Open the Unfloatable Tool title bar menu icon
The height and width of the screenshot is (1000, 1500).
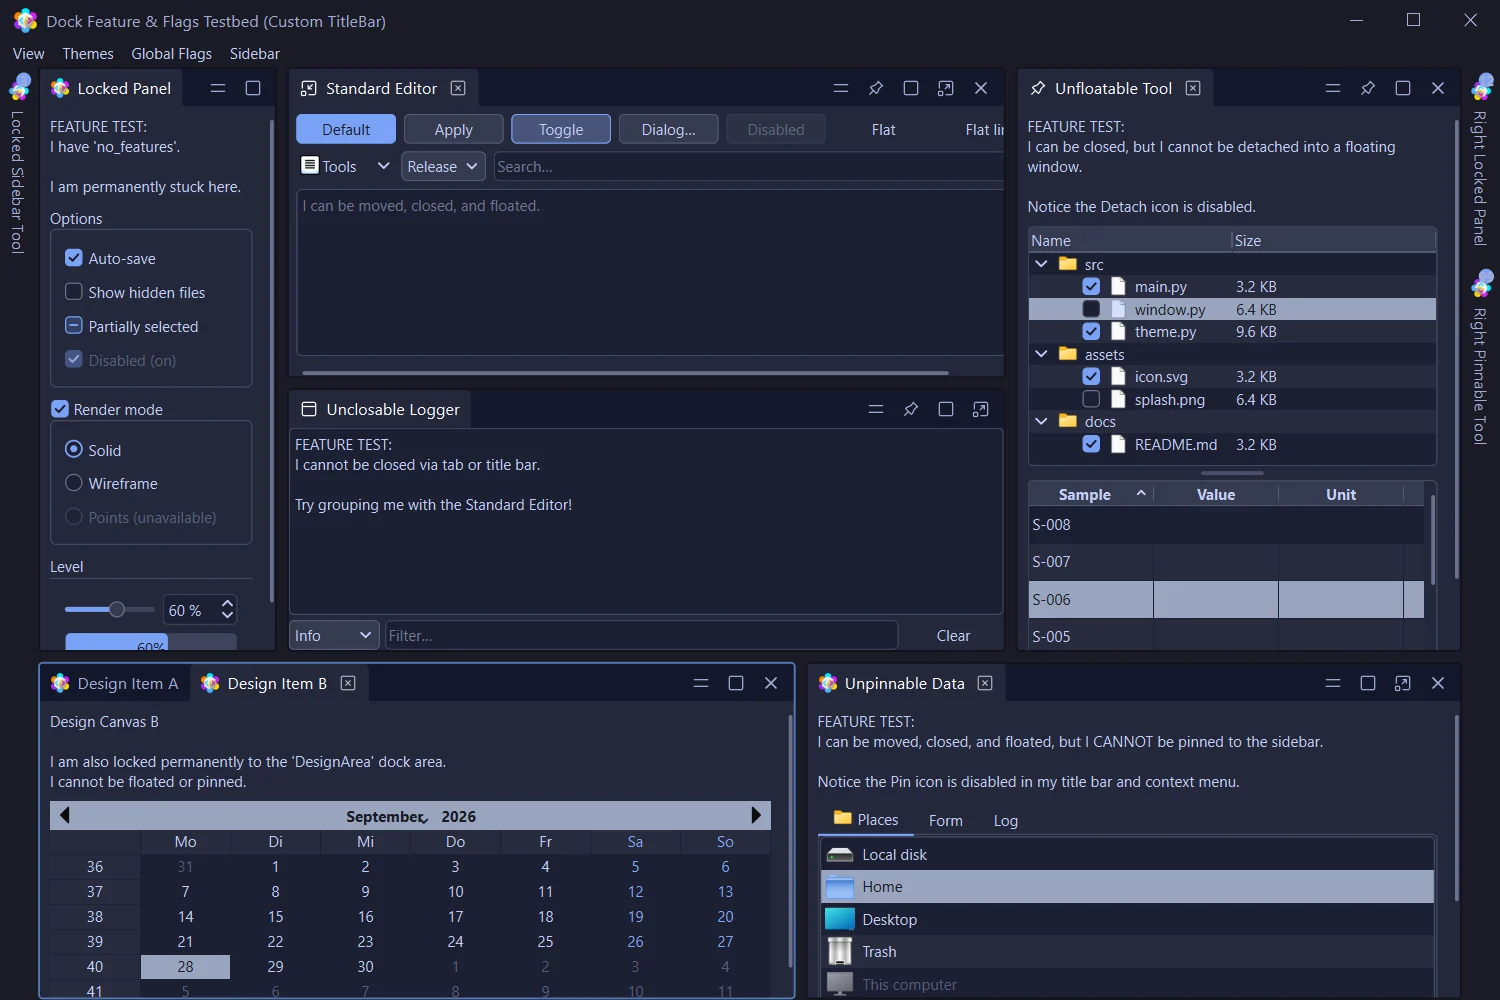(1333, 88)
